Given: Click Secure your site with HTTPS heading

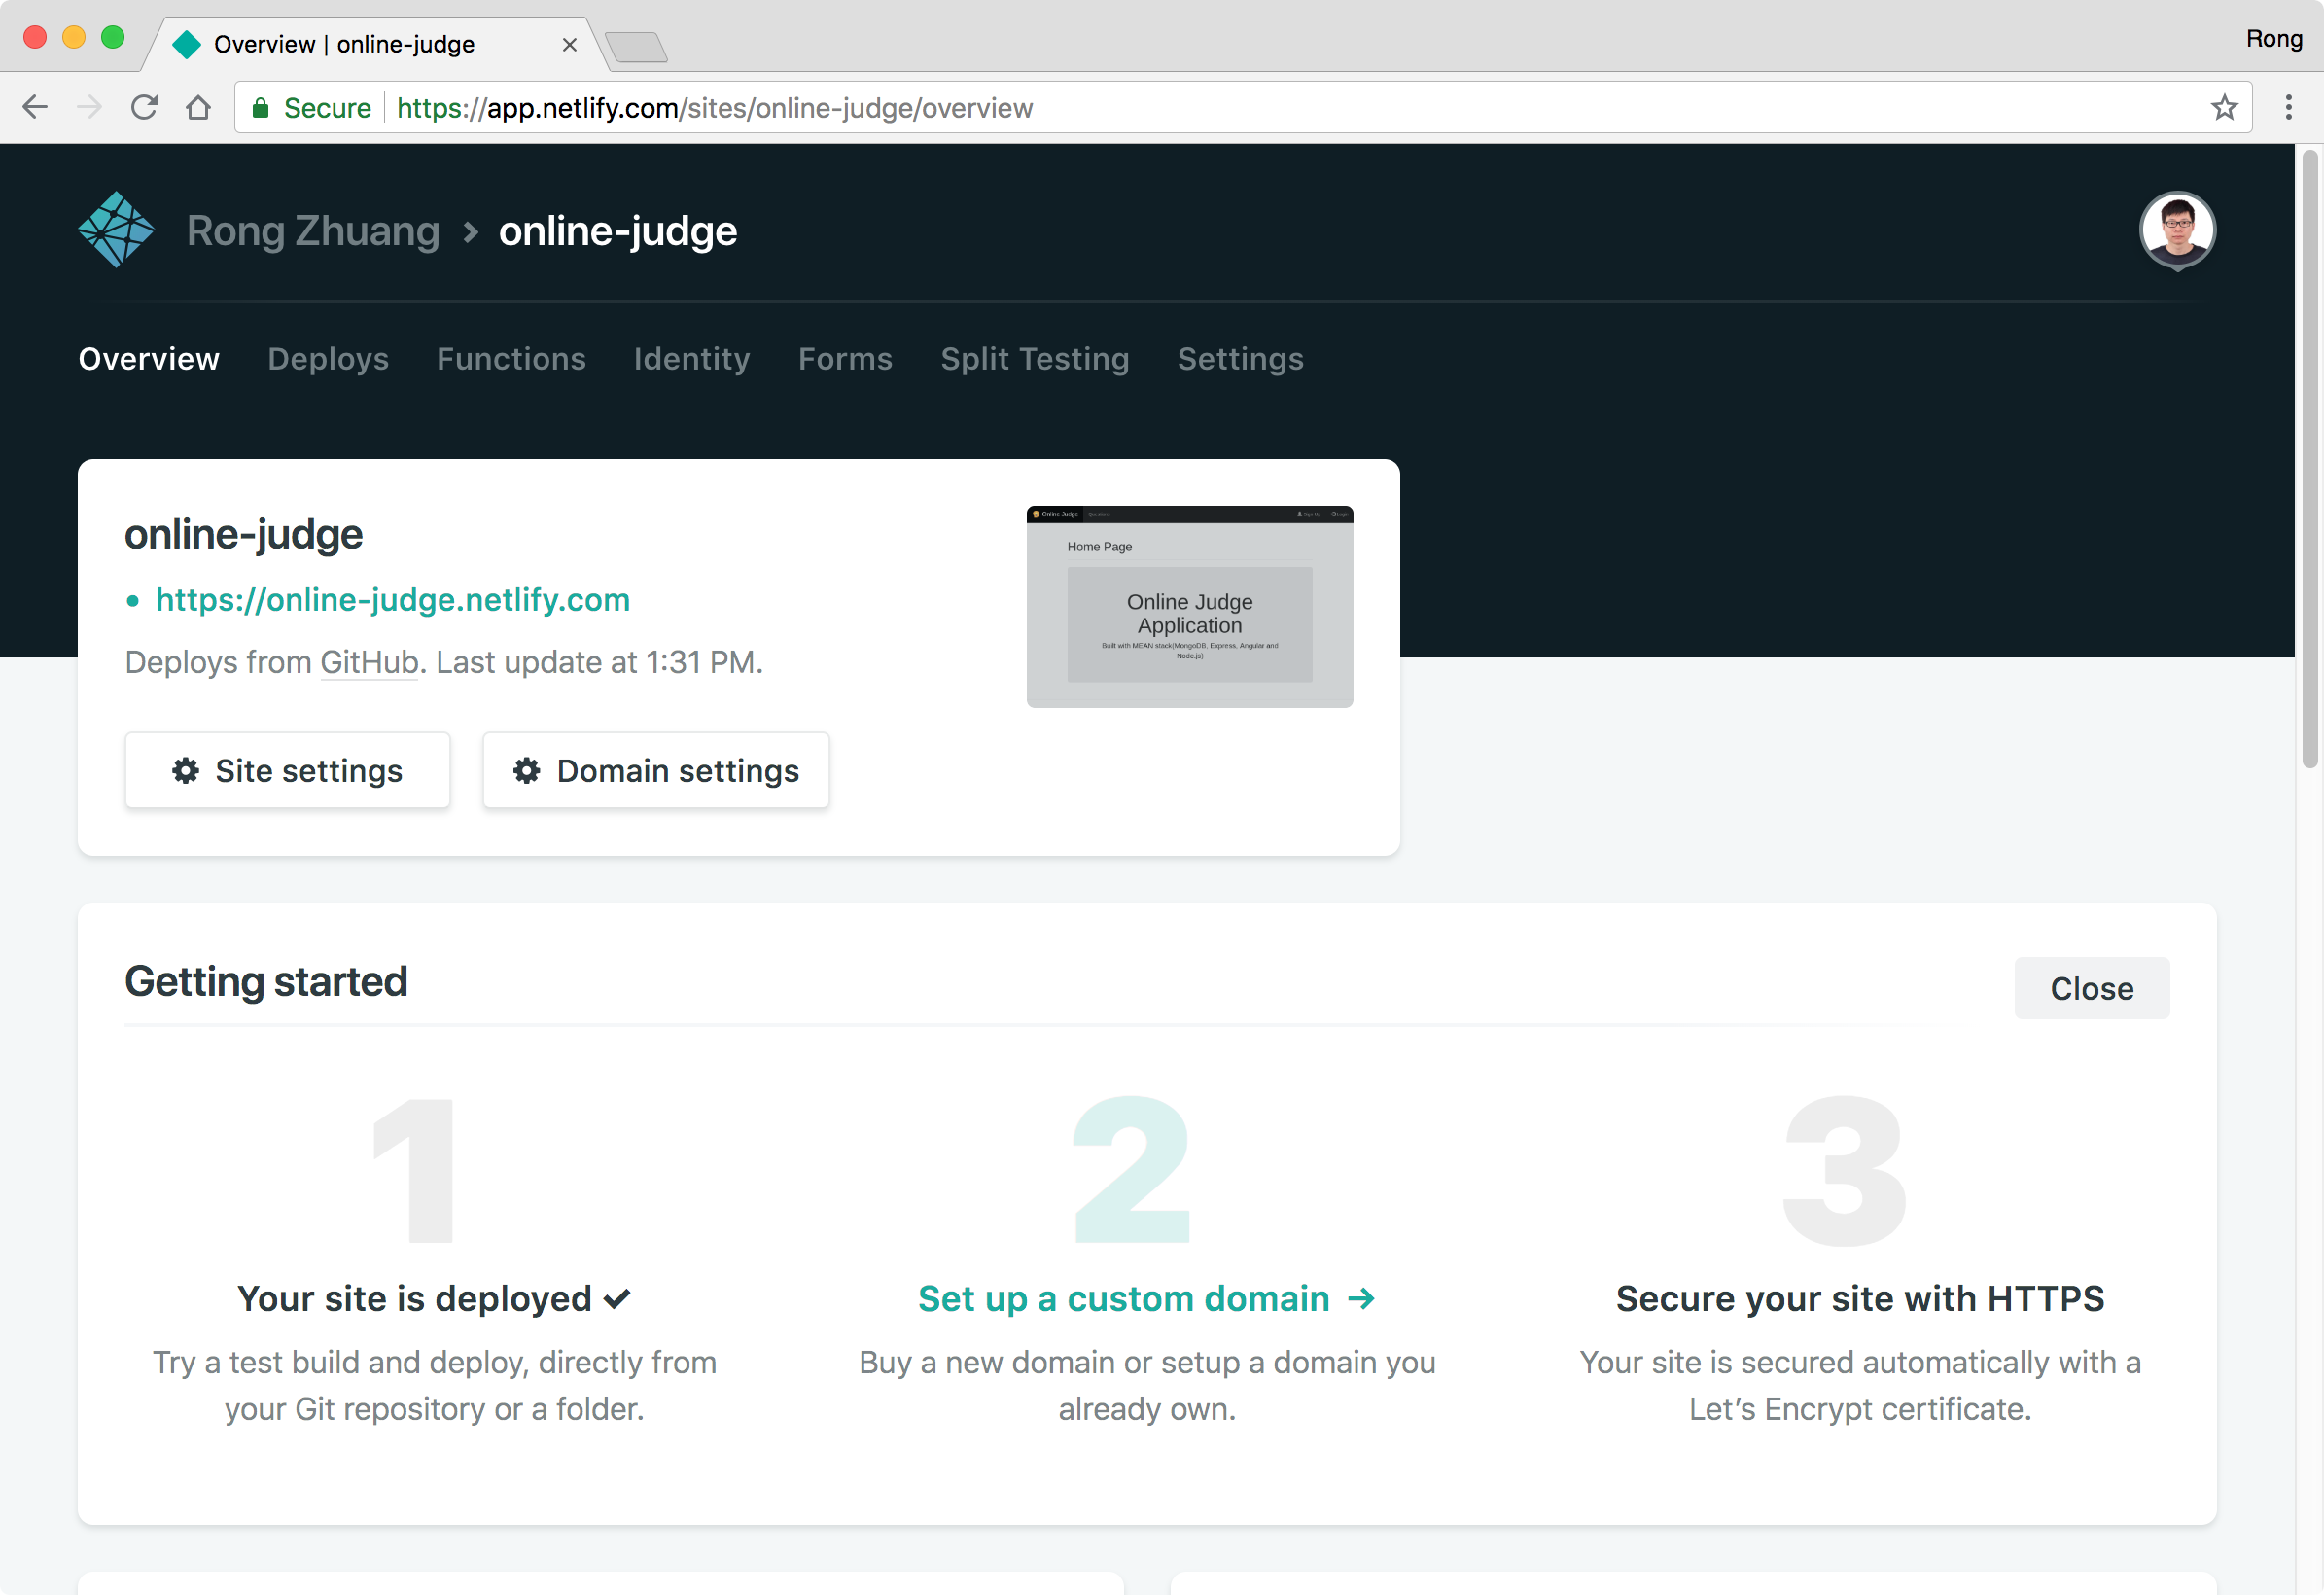Looking at the screenshot, I should (1859, 1297).
